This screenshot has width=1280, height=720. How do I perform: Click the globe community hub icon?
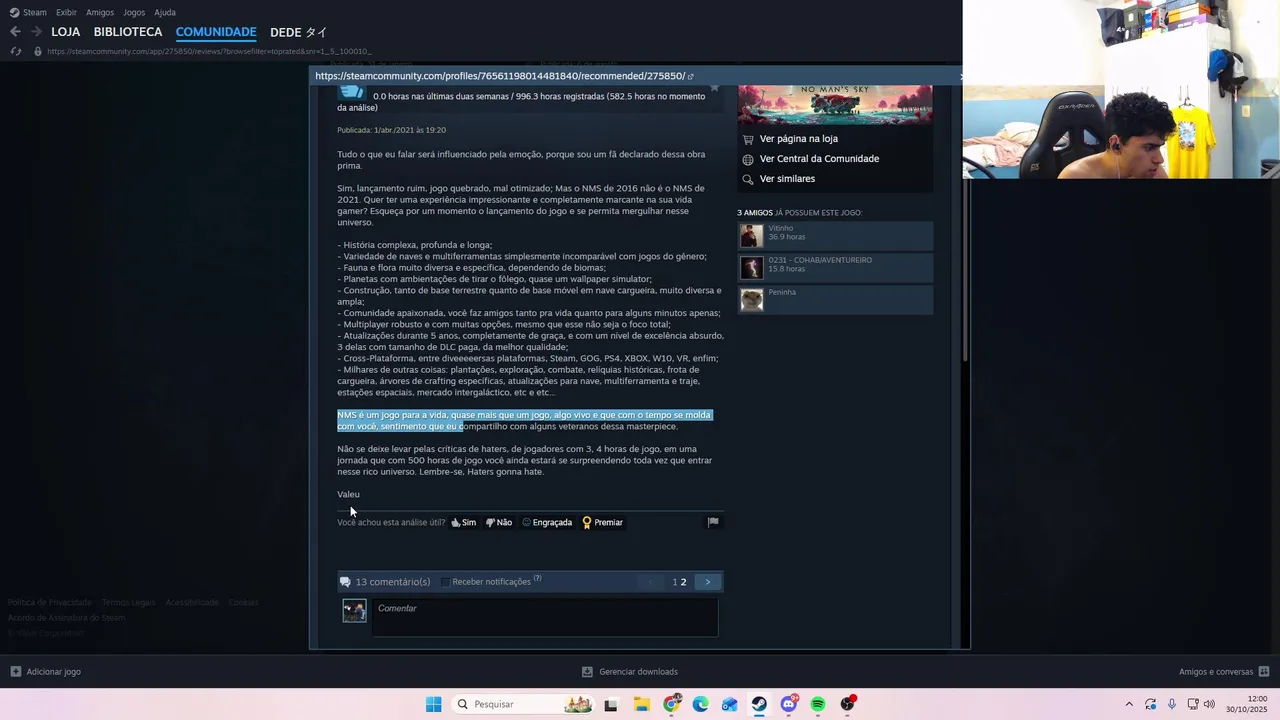[748, 159]
